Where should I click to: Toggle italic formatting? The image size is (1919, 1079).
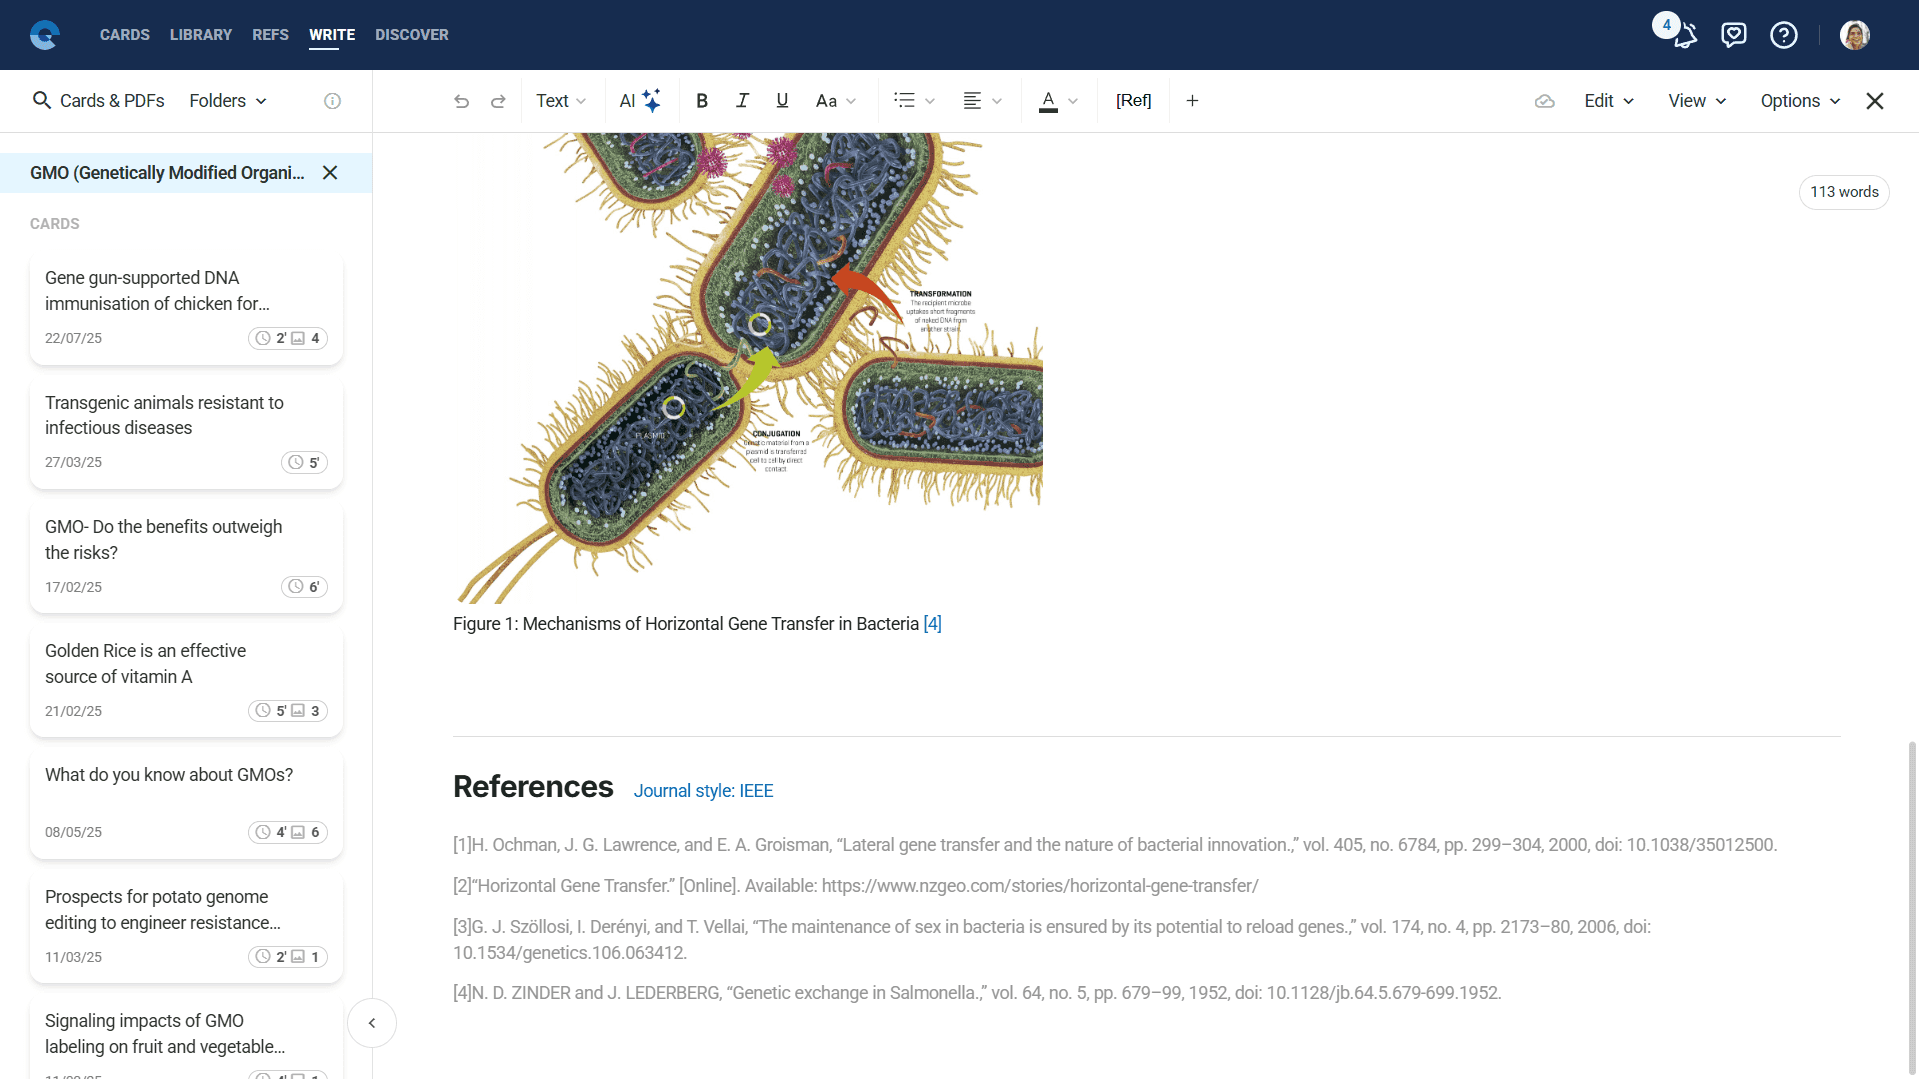[742, 101]
